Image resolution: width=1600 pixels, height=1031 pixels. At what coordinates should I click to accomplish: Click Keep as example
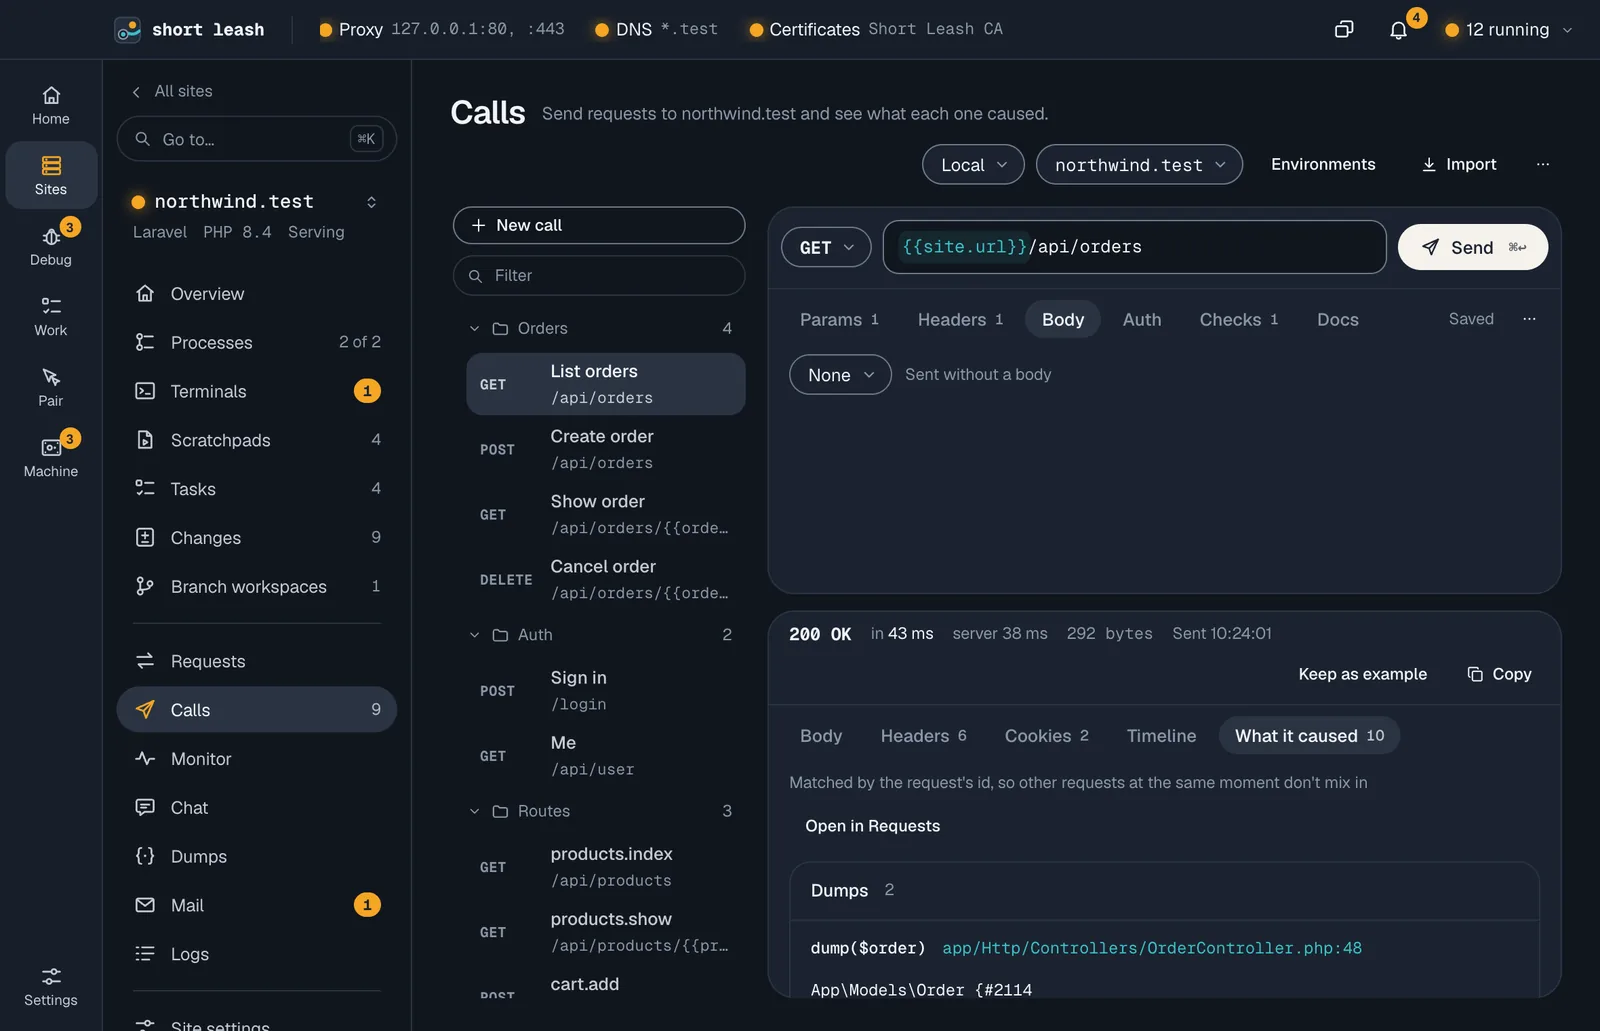click(1362, 674)
